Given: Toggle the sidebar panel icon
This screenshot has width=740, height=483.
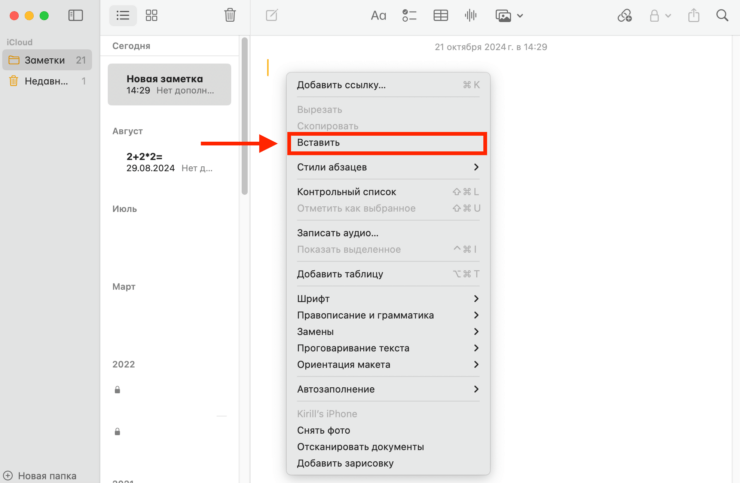Looking at the screenshot, I should click(76, 15).
